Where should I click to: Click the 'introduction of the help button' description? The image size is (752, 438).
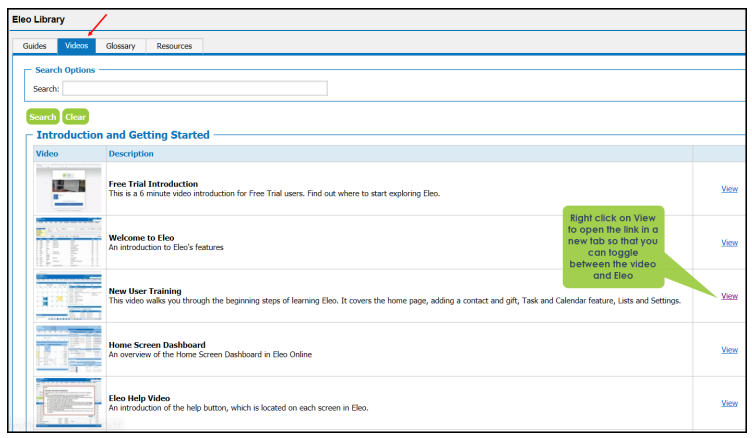(x=238, y=408)
